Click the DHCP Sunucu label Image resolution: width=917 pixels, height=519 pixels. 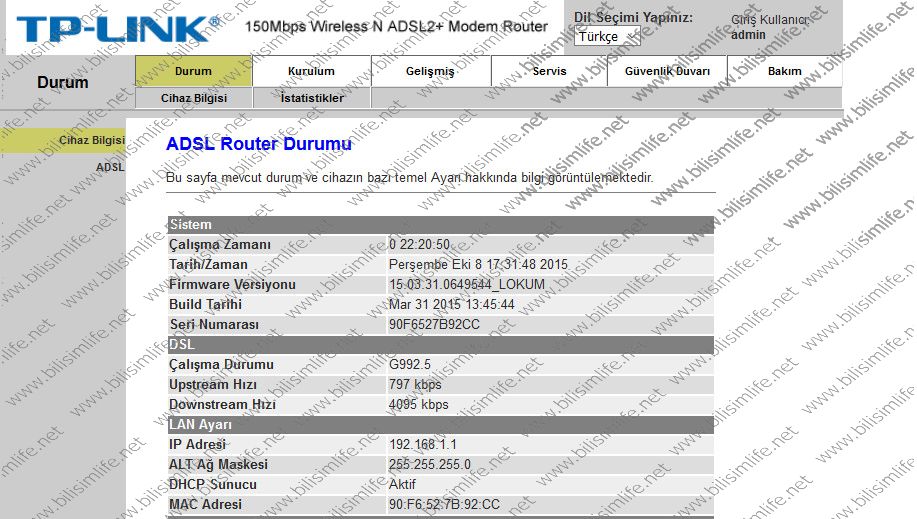(213, 484)
